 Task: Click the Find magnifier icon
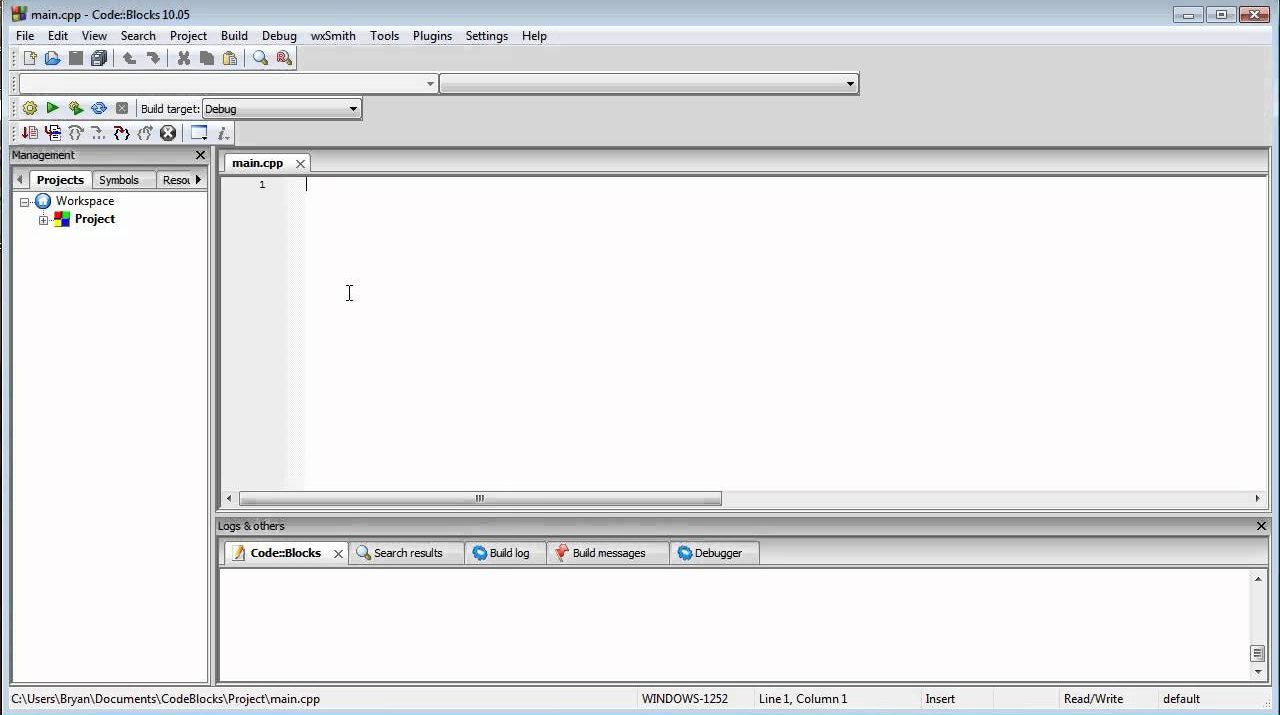[260, 58]
